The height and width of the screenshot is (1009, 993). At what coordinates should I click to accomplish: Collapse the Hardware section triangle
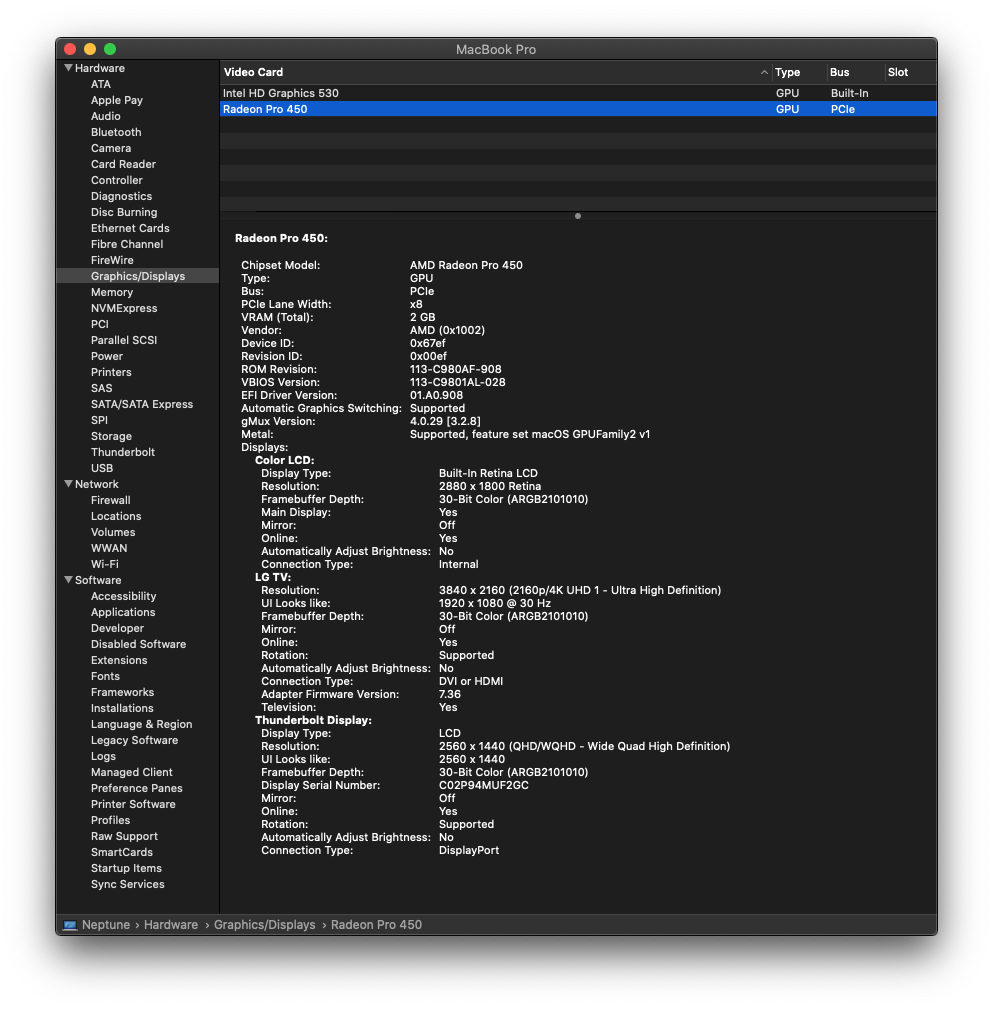pos(68,68)
